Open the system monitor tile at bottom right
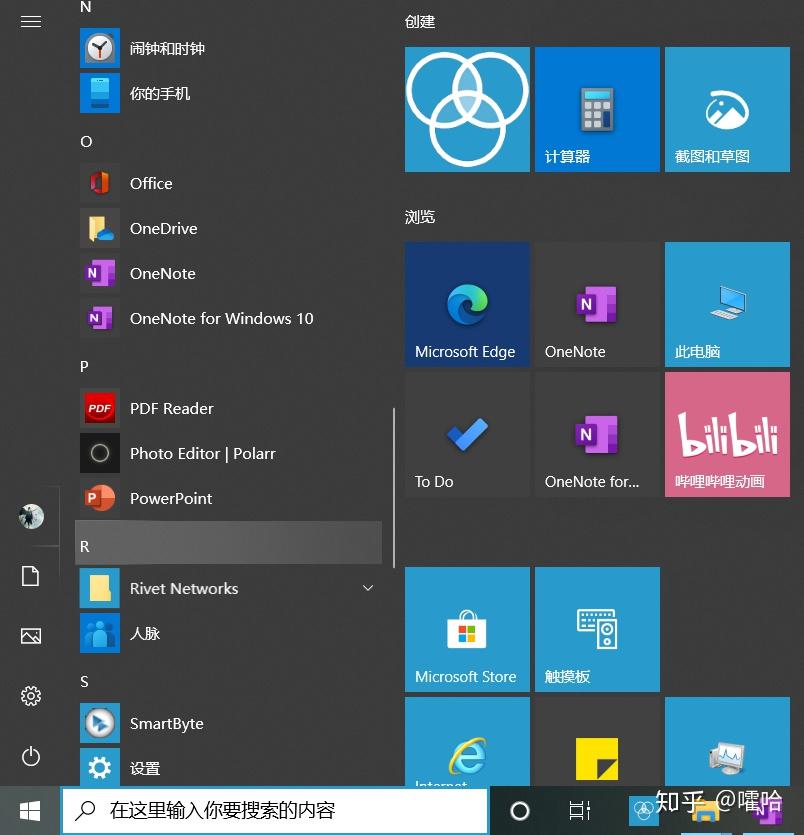This screenshot has height=835, width=804. coord(727,741)
